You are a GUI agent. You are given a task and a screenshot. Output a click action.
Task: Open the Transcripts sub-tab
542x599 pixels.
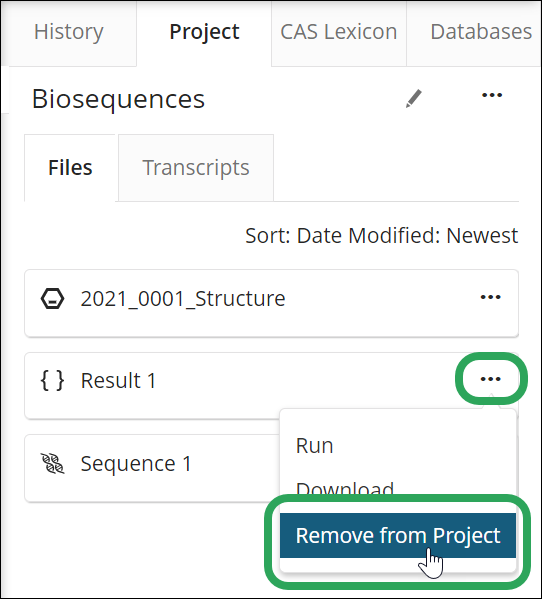click(x=196, y=167)
